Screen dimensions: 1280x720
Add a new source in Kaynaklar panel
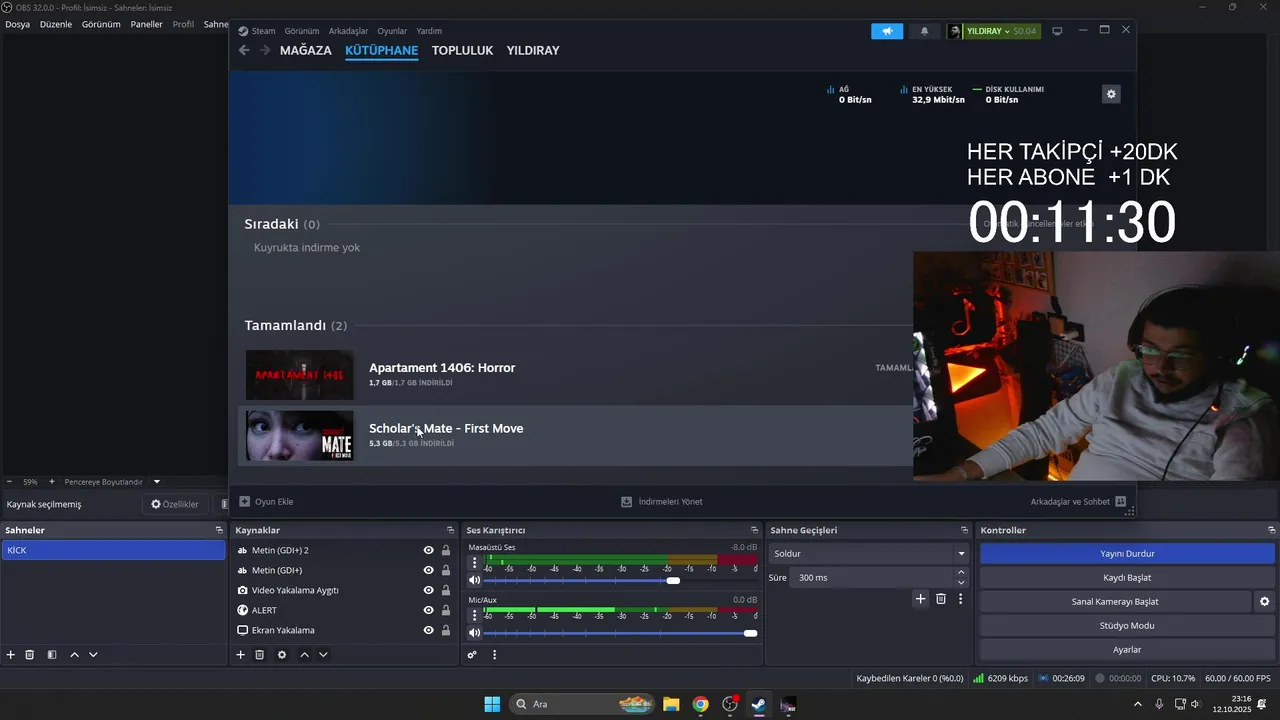240,655
